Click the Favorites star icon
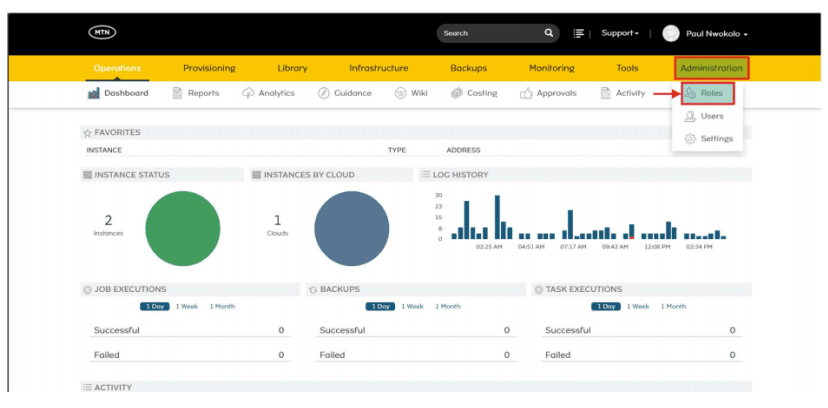 (x=88, y=132)
